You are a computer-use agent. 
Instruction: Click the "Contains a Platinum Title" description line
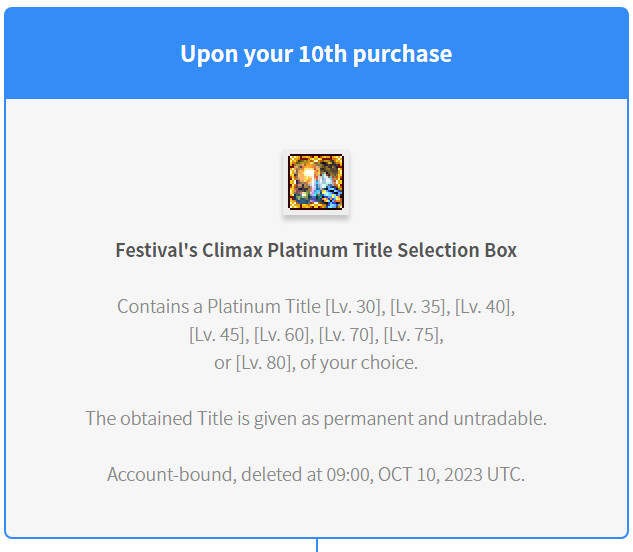point(316,306)
